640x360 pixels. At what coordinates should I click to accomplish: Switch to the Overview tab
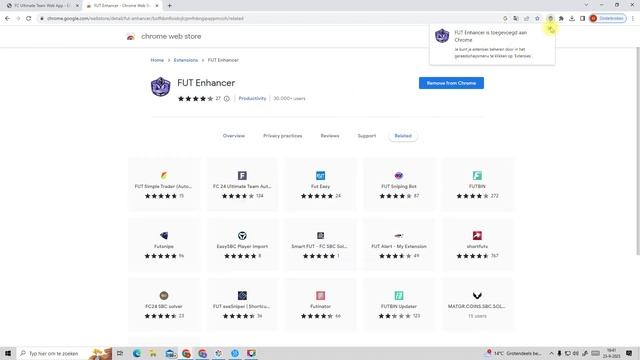click(234, 136)
